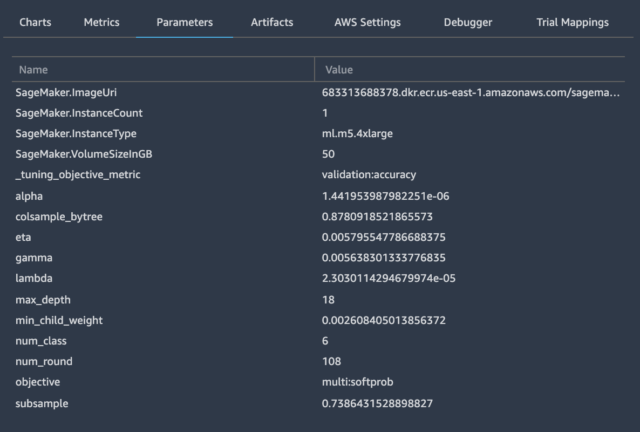Select the max_depth parameter name
This screenshot has width=640, height=432.
click(x=43, y=300)
